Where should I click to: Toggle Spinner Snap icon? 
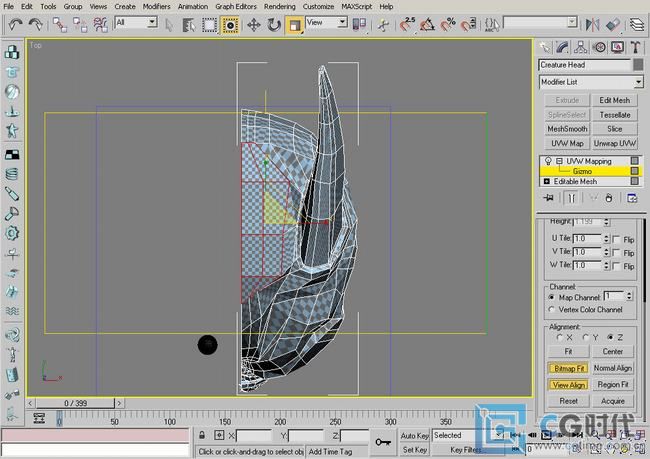click(x=468, y=25)
